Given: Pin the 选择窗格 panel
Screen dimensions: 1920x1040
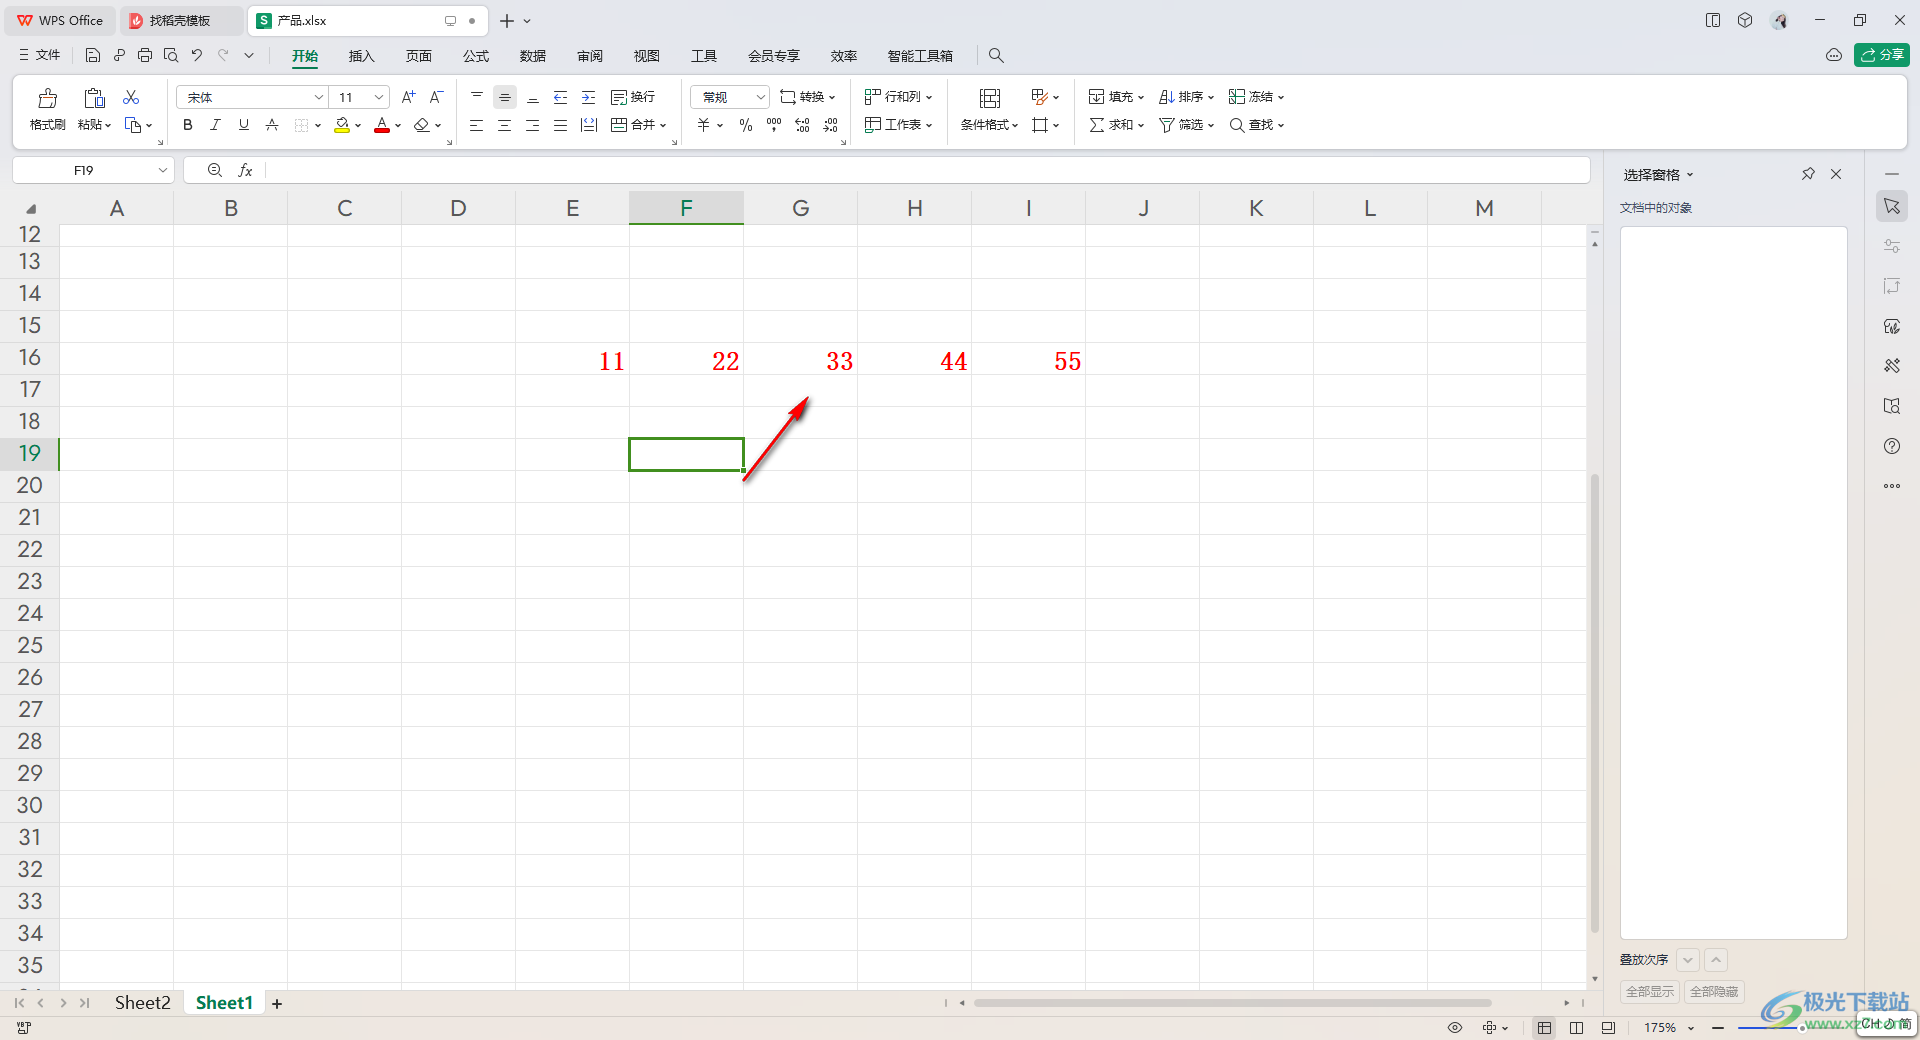Looking at the screenshot, I should pos(1808,174).
